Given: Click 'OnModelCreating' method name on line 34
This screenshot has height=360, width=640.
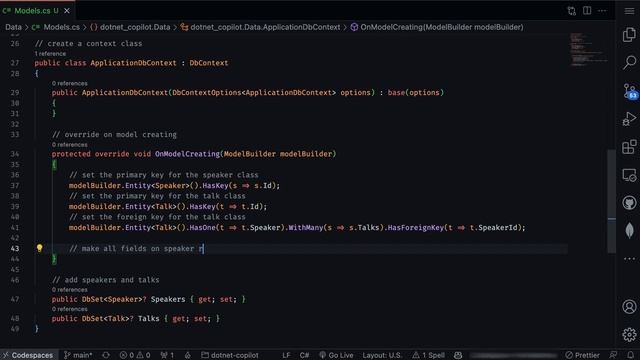Looking at the screenshot, I should point(187,154).
